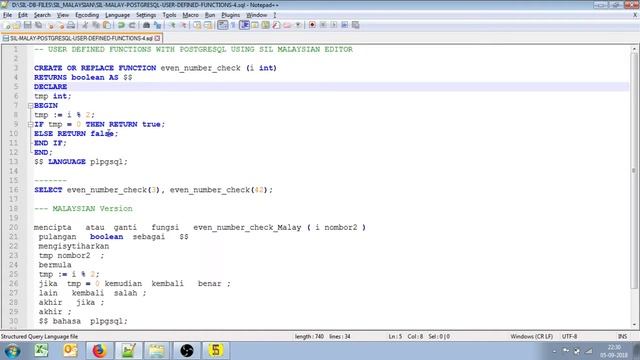Click the Close document toolbar icon
This screenshot has width=640, height=360.
click(50, 25)
